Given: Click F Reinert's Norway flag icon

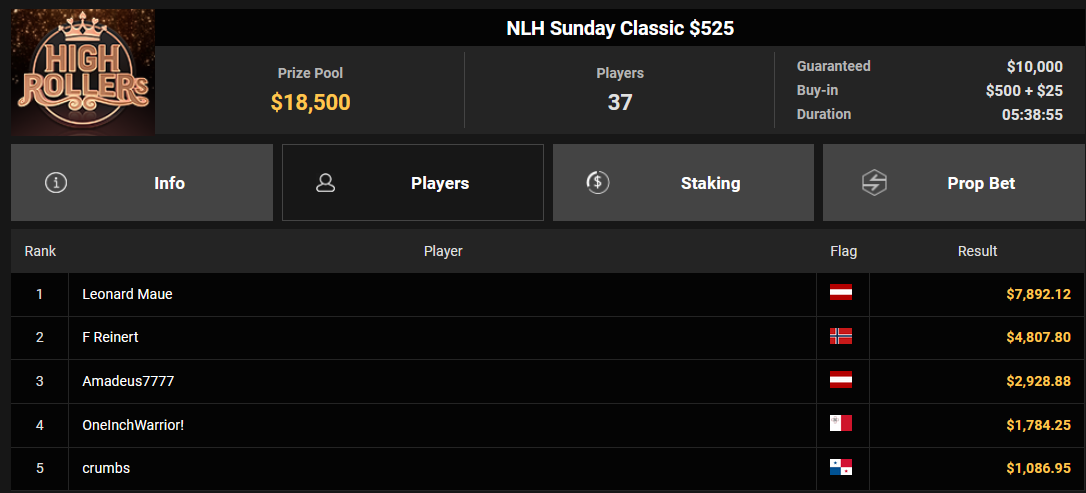Looking at the screenshot, I should (841, 337).
